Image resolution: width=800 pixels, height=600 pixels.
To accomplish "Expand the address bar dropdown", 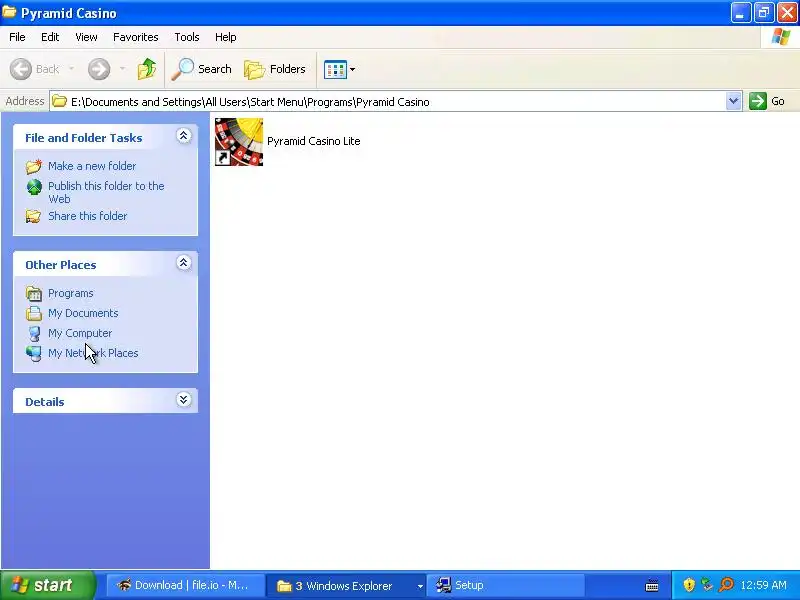I will pyautogui.click(x=733, y=101).
